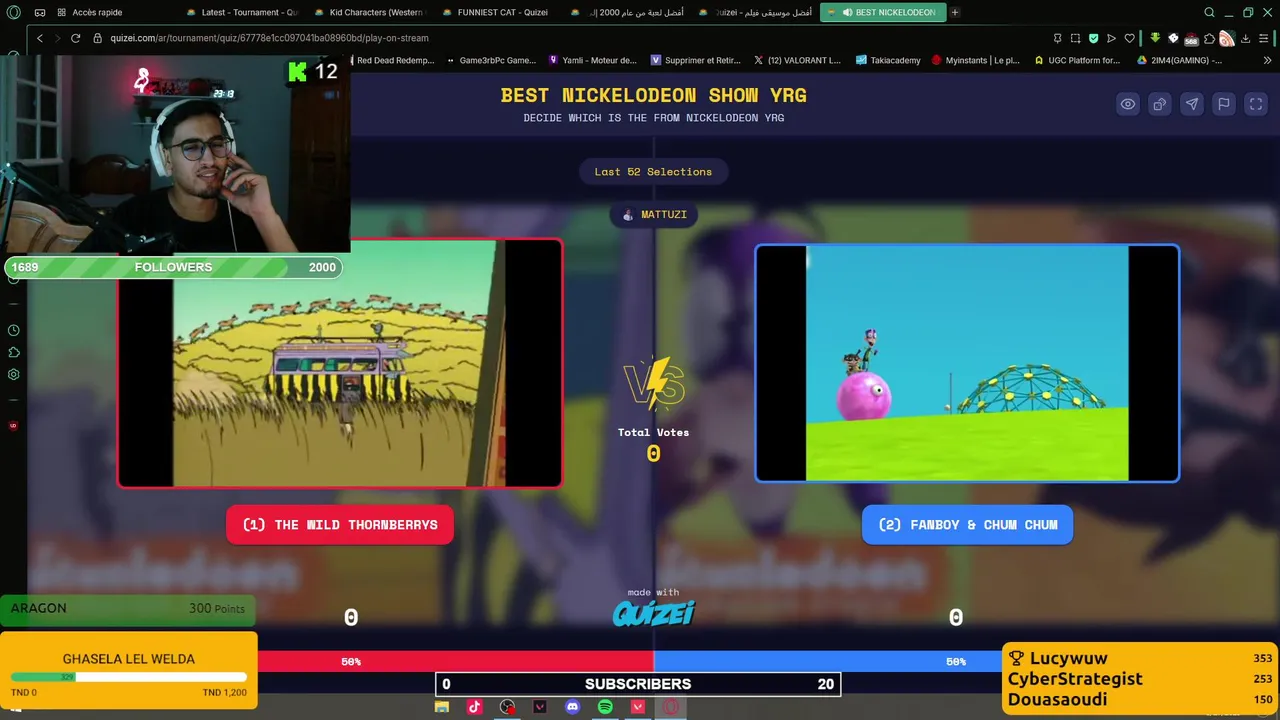Open sidebar extensions cube icon
This screenshot has height=720, width=1280.
pos(13,352)
